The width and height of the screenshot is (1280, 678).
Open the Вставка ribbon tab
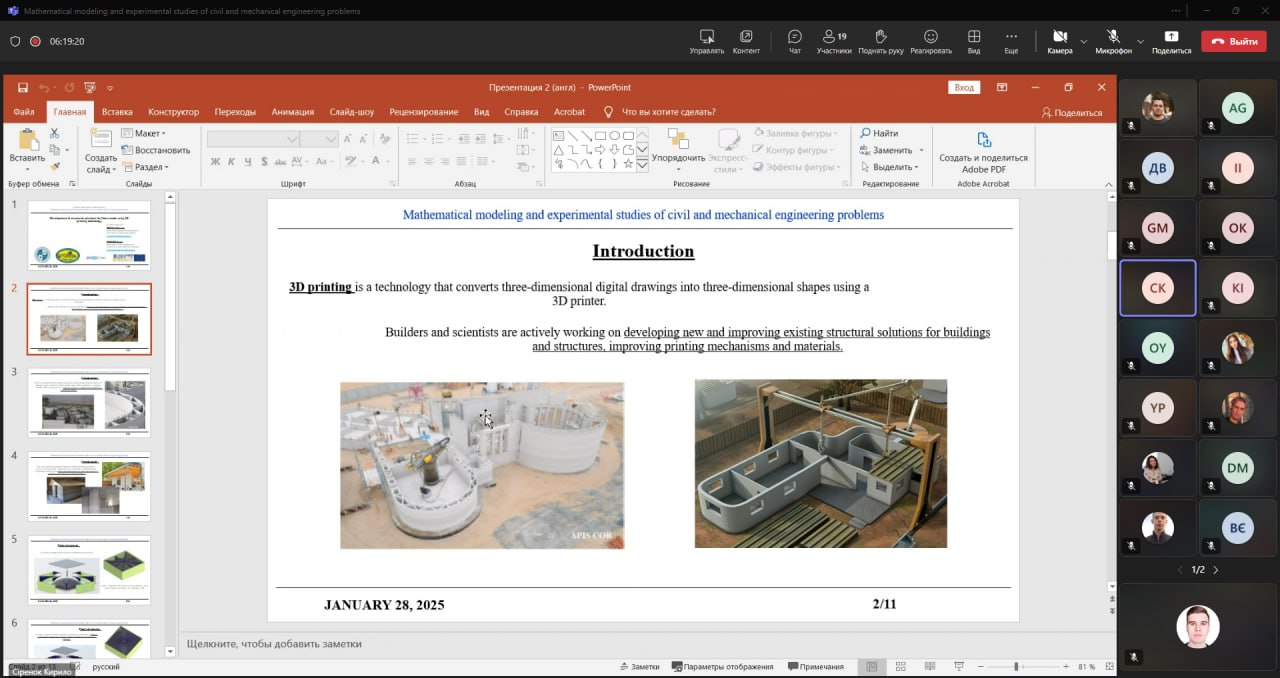pos(117,112)
